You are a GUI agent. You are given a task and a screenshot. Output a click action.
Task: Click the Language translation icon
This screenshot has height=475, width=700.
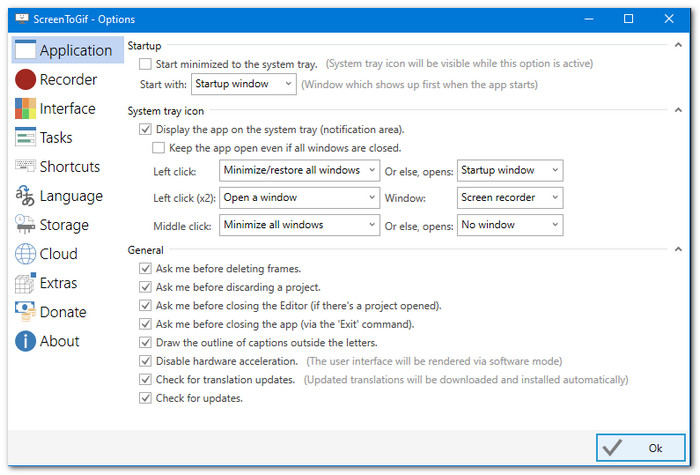click(25, 196)
